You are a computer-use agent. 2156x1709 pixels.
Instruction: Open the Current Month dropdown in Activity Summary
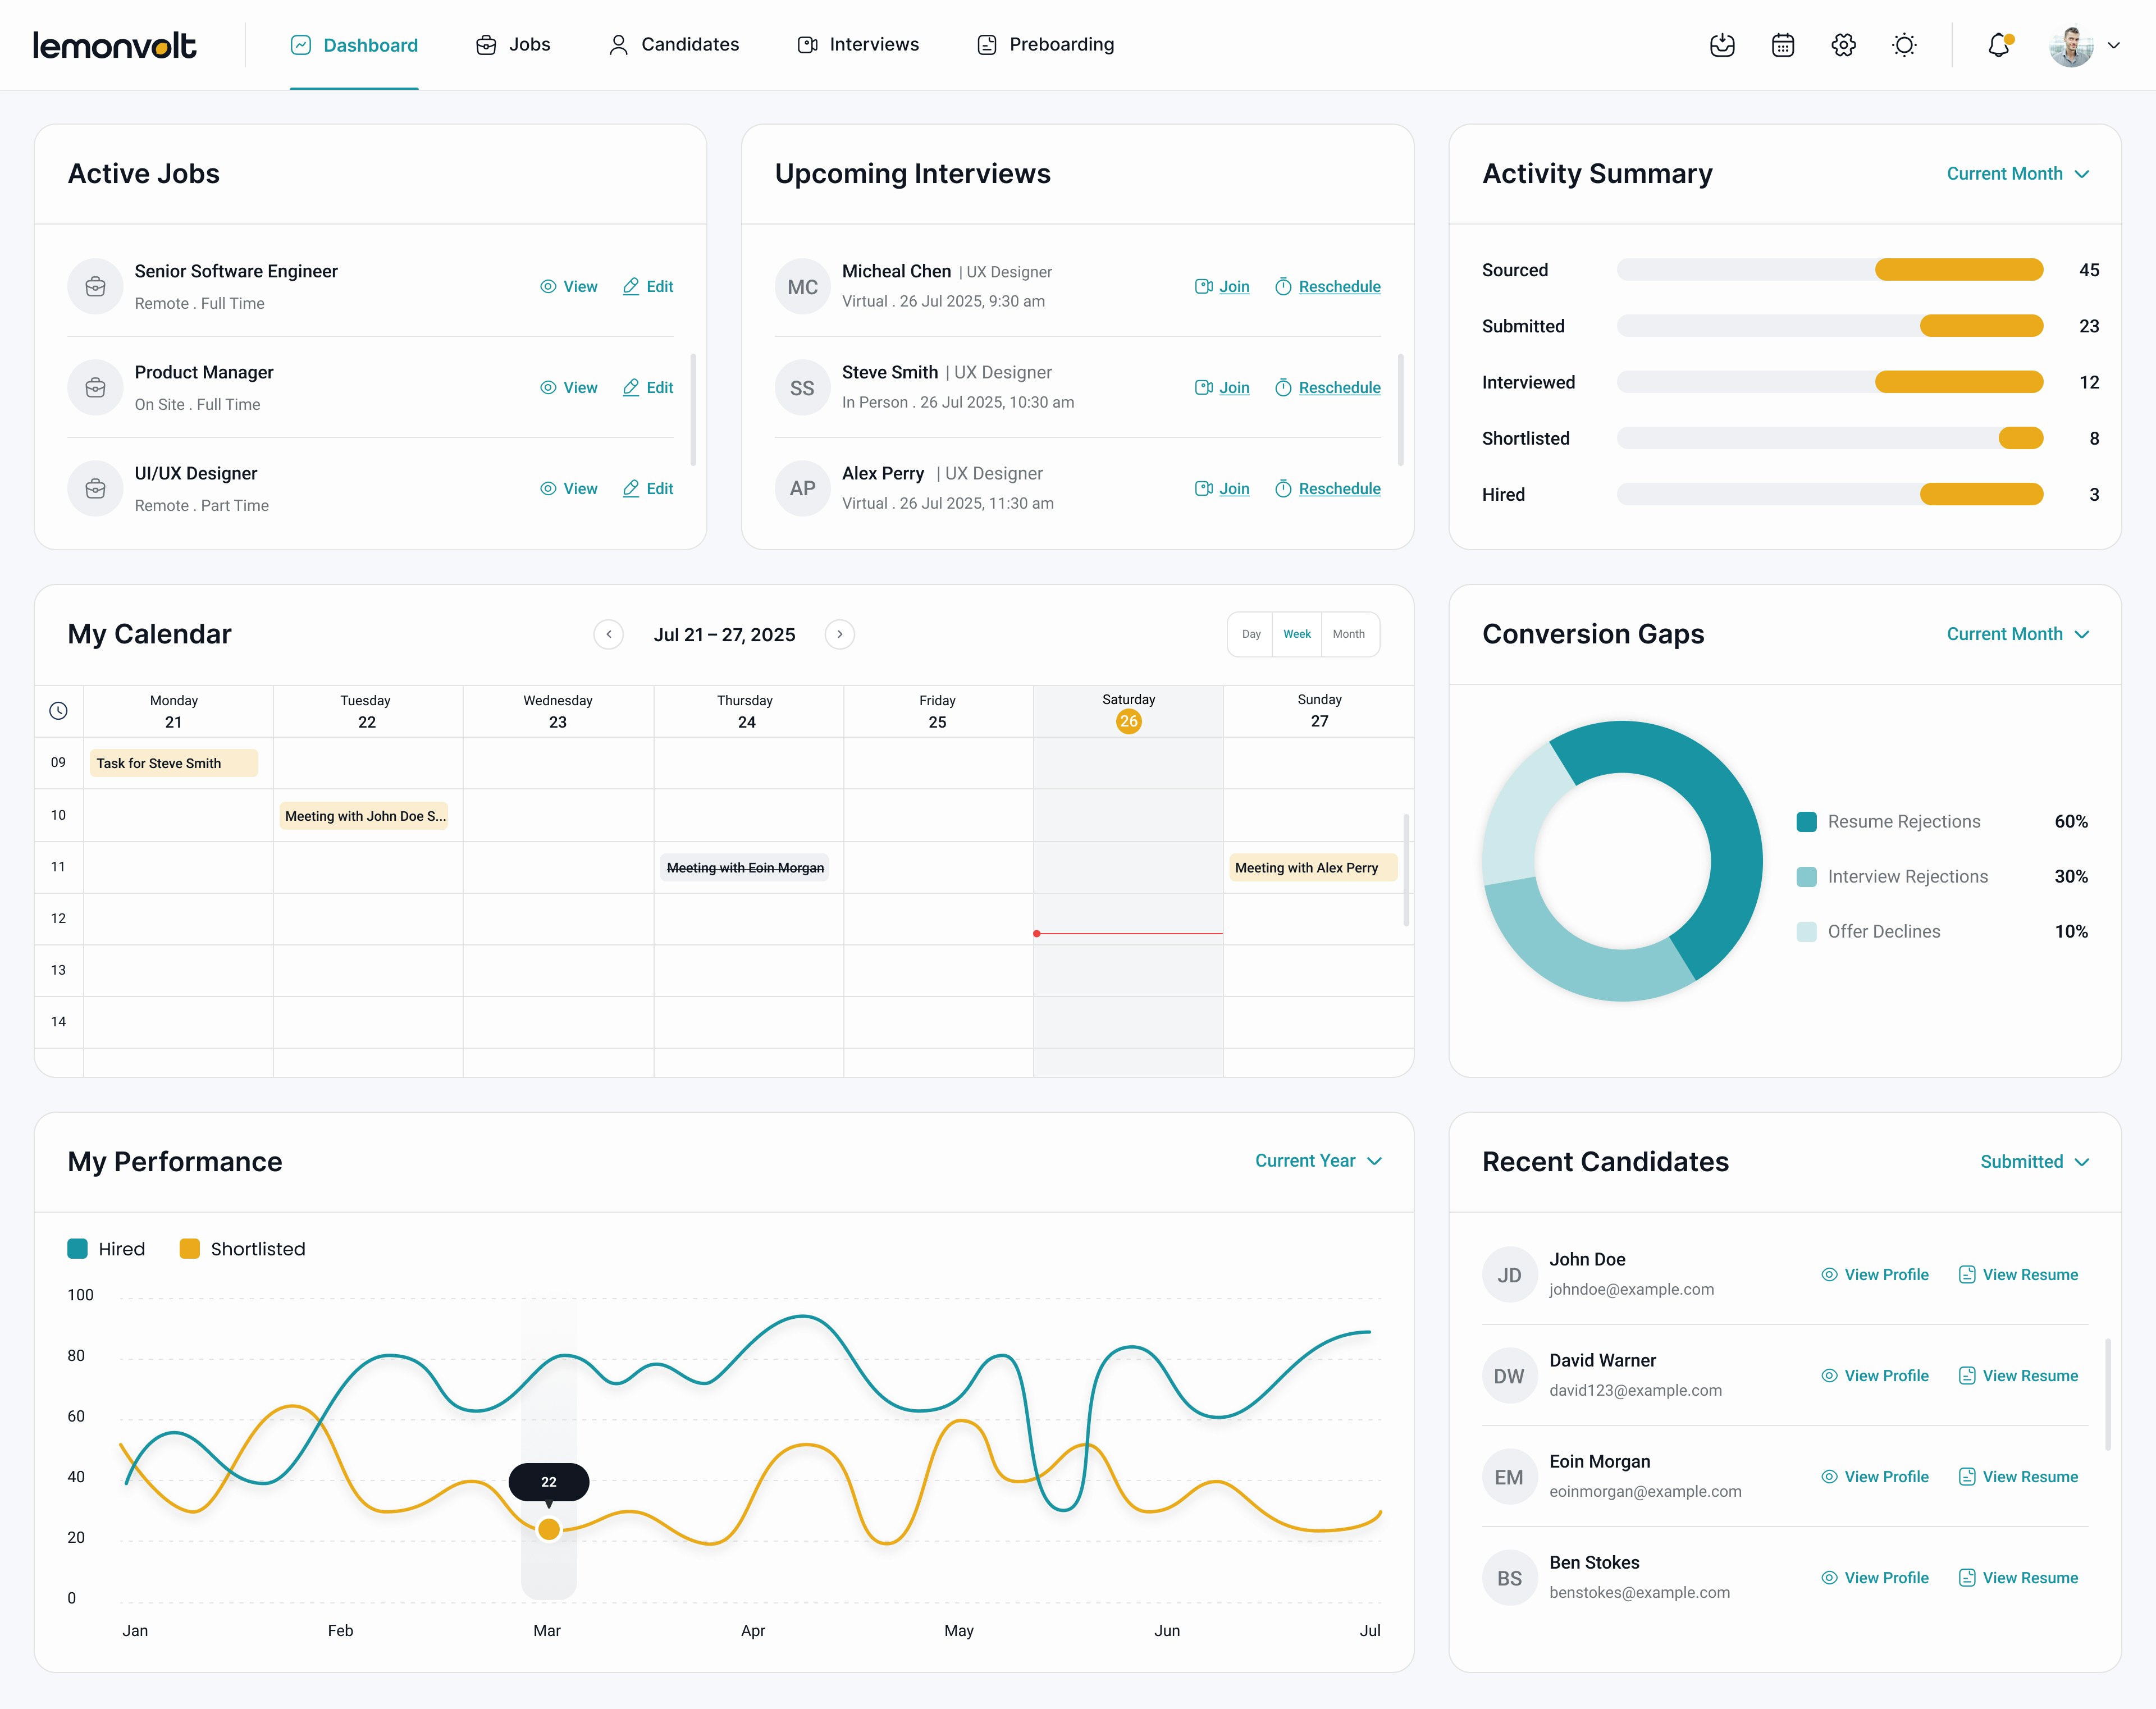[2017, 173]
